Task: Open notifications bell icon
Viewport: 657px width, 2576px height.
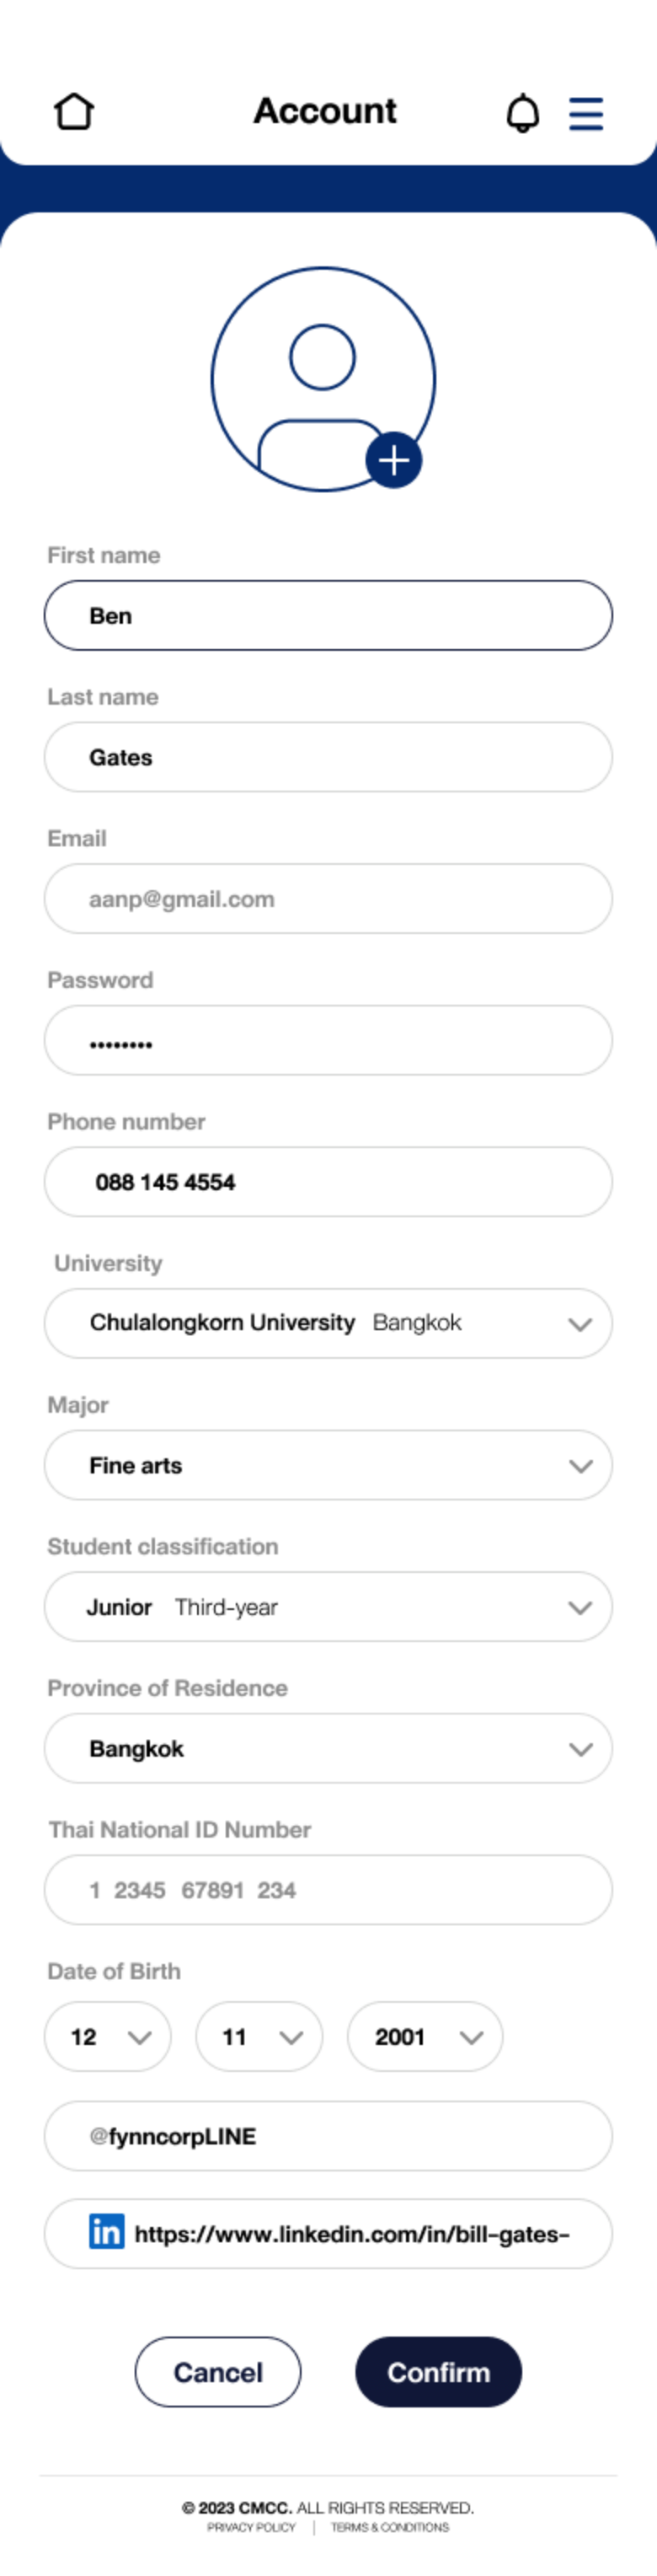Action: point(522,112)
